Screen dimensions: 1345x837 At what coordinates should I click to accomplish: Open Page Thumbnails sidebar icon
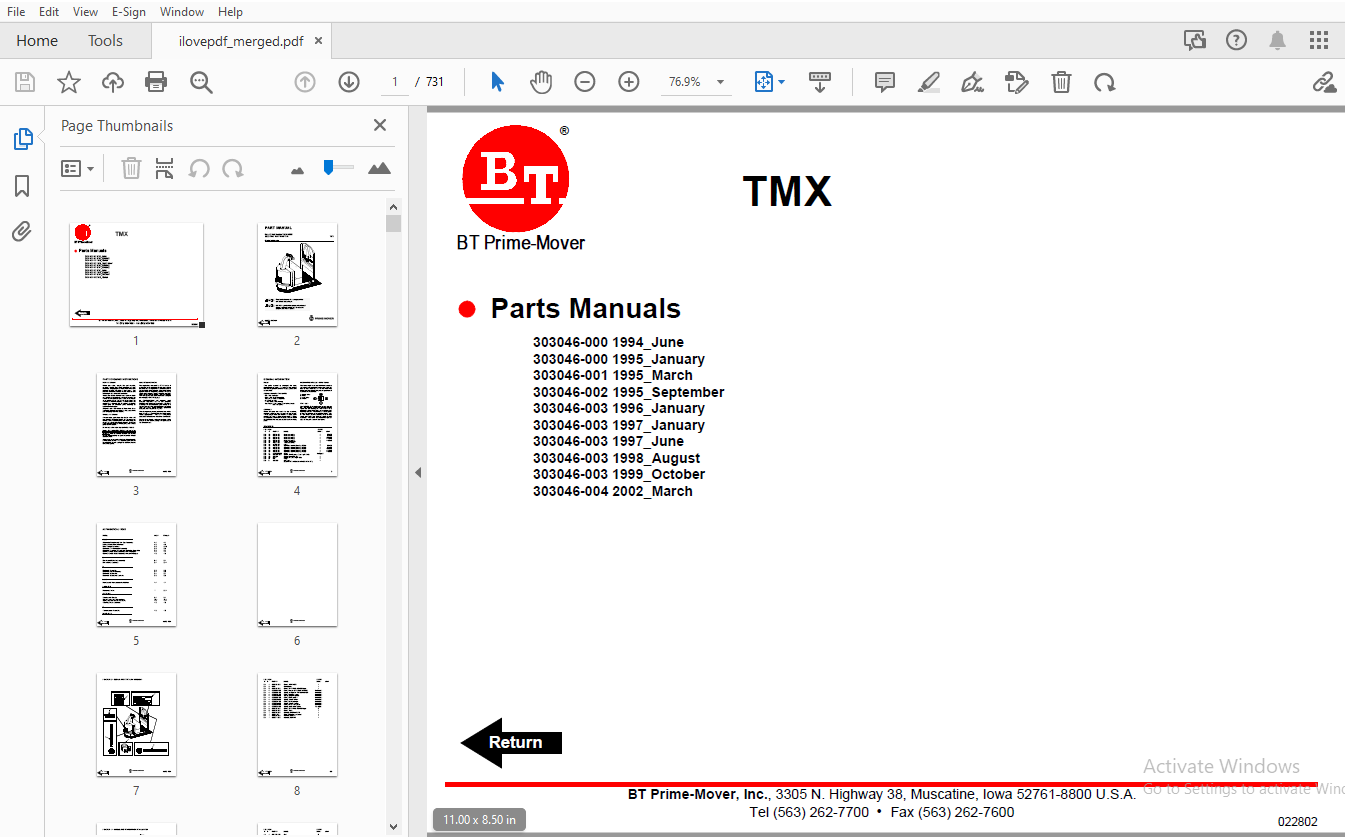coord(22,139)
